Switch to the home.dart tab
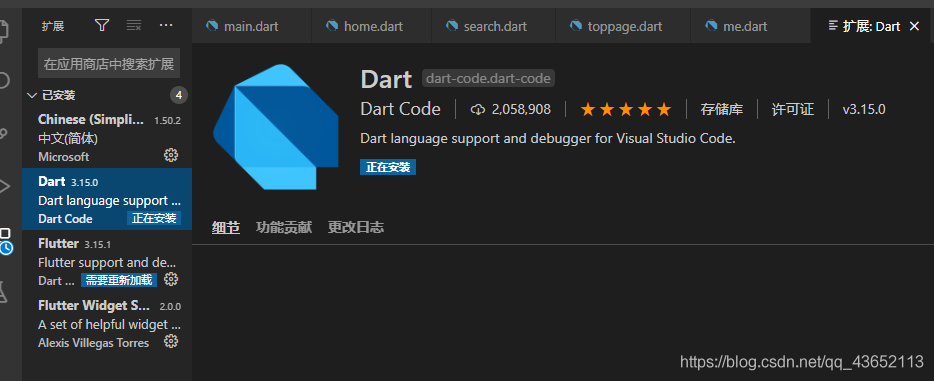This screenshot has width=934, height=381. (x=372, y=26)
